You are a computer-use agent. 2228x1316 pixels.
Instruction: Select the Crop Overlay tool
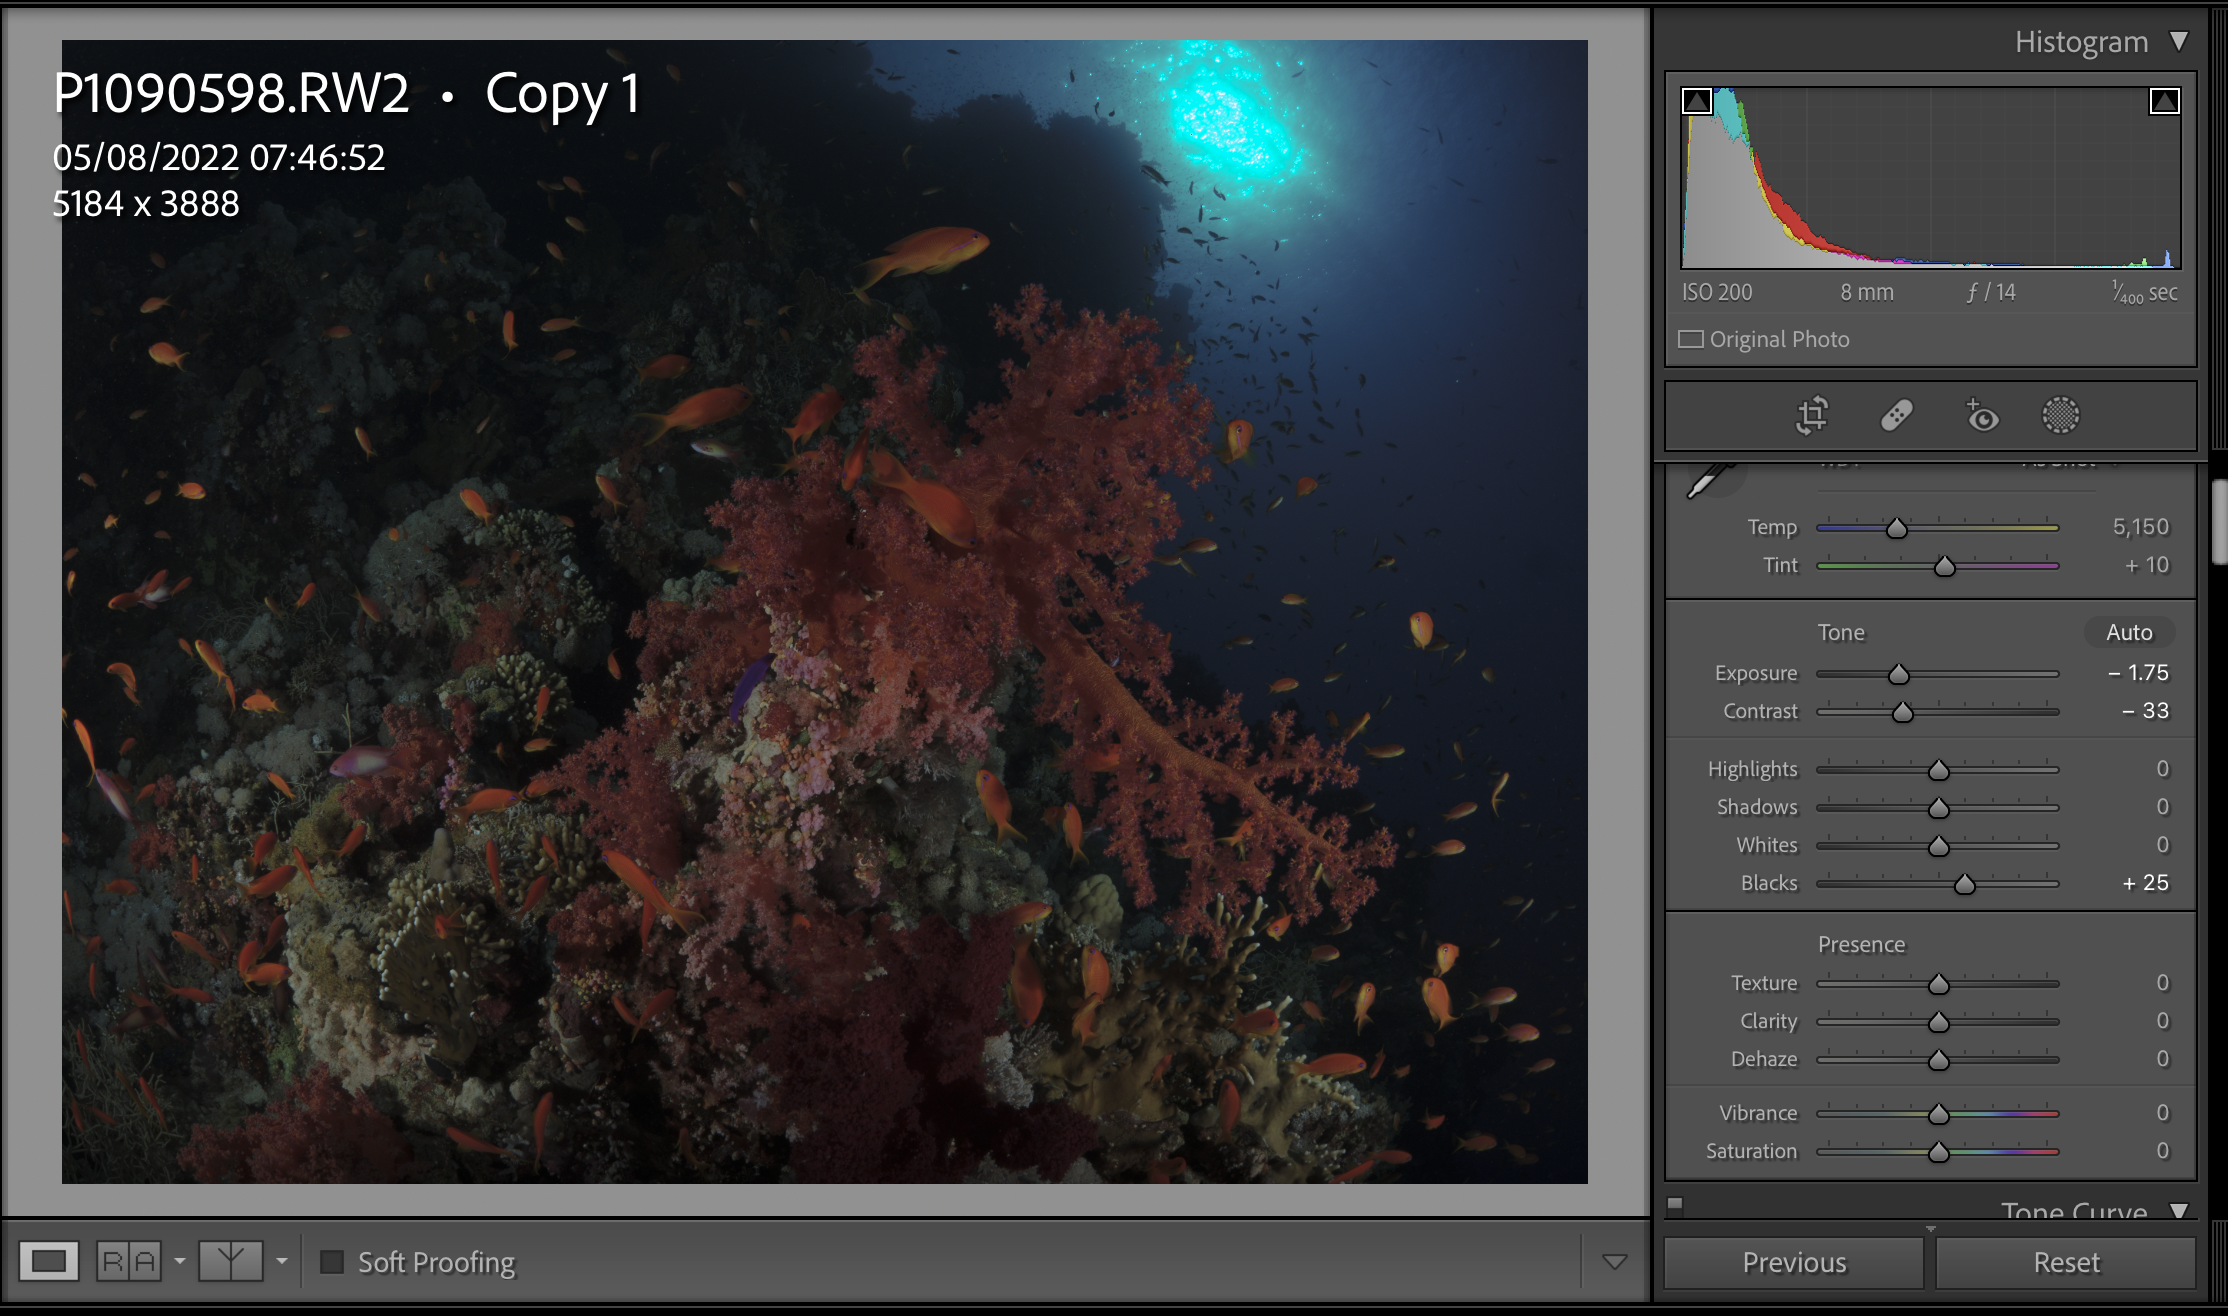tap(1812, 415)
